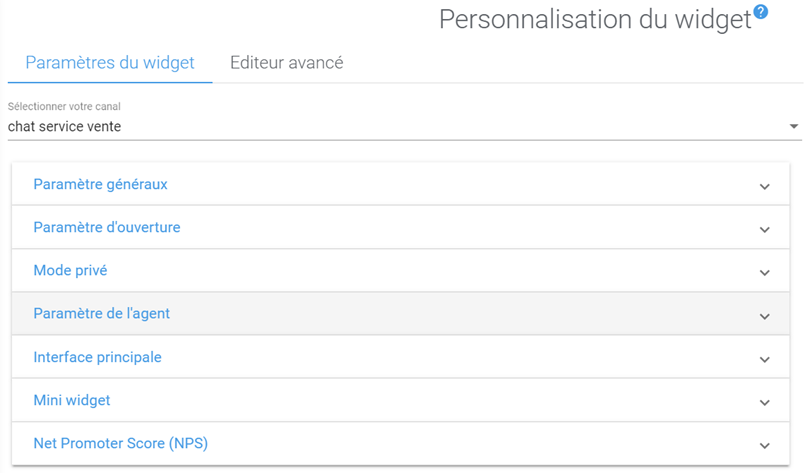Open channel dropdown arrow

coord(794,127)
